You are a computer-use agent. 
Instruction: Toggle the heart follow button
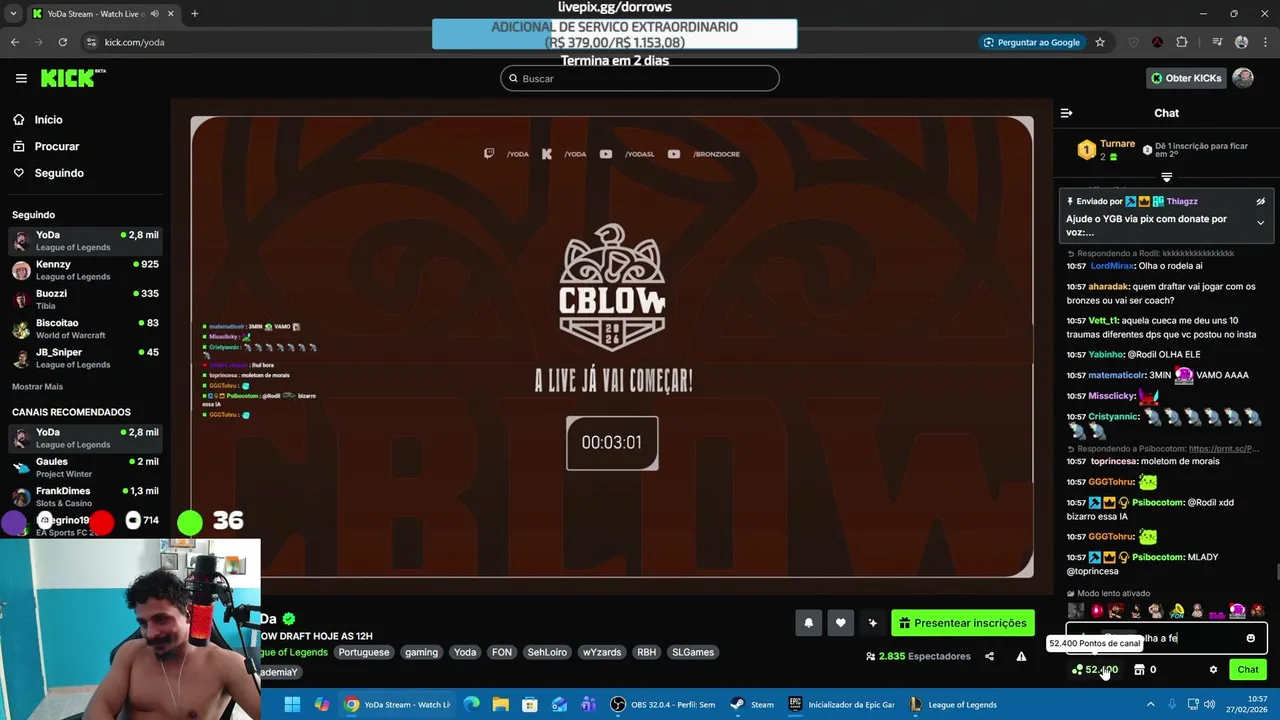coord(840,623)
